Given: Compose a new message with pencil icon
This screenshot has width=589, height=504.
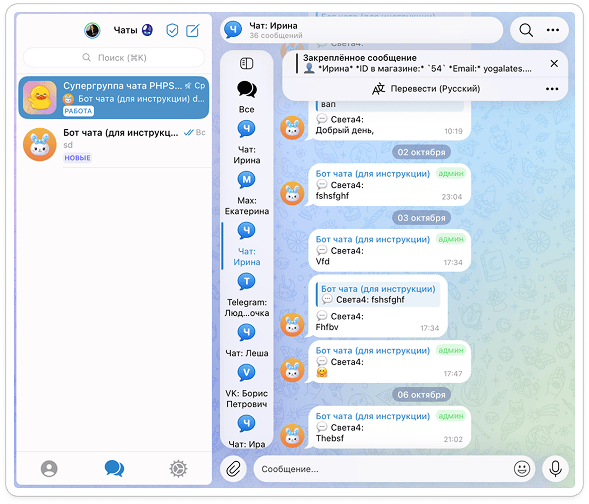Looking at the screenshot, I should click(x=193, y=30).
